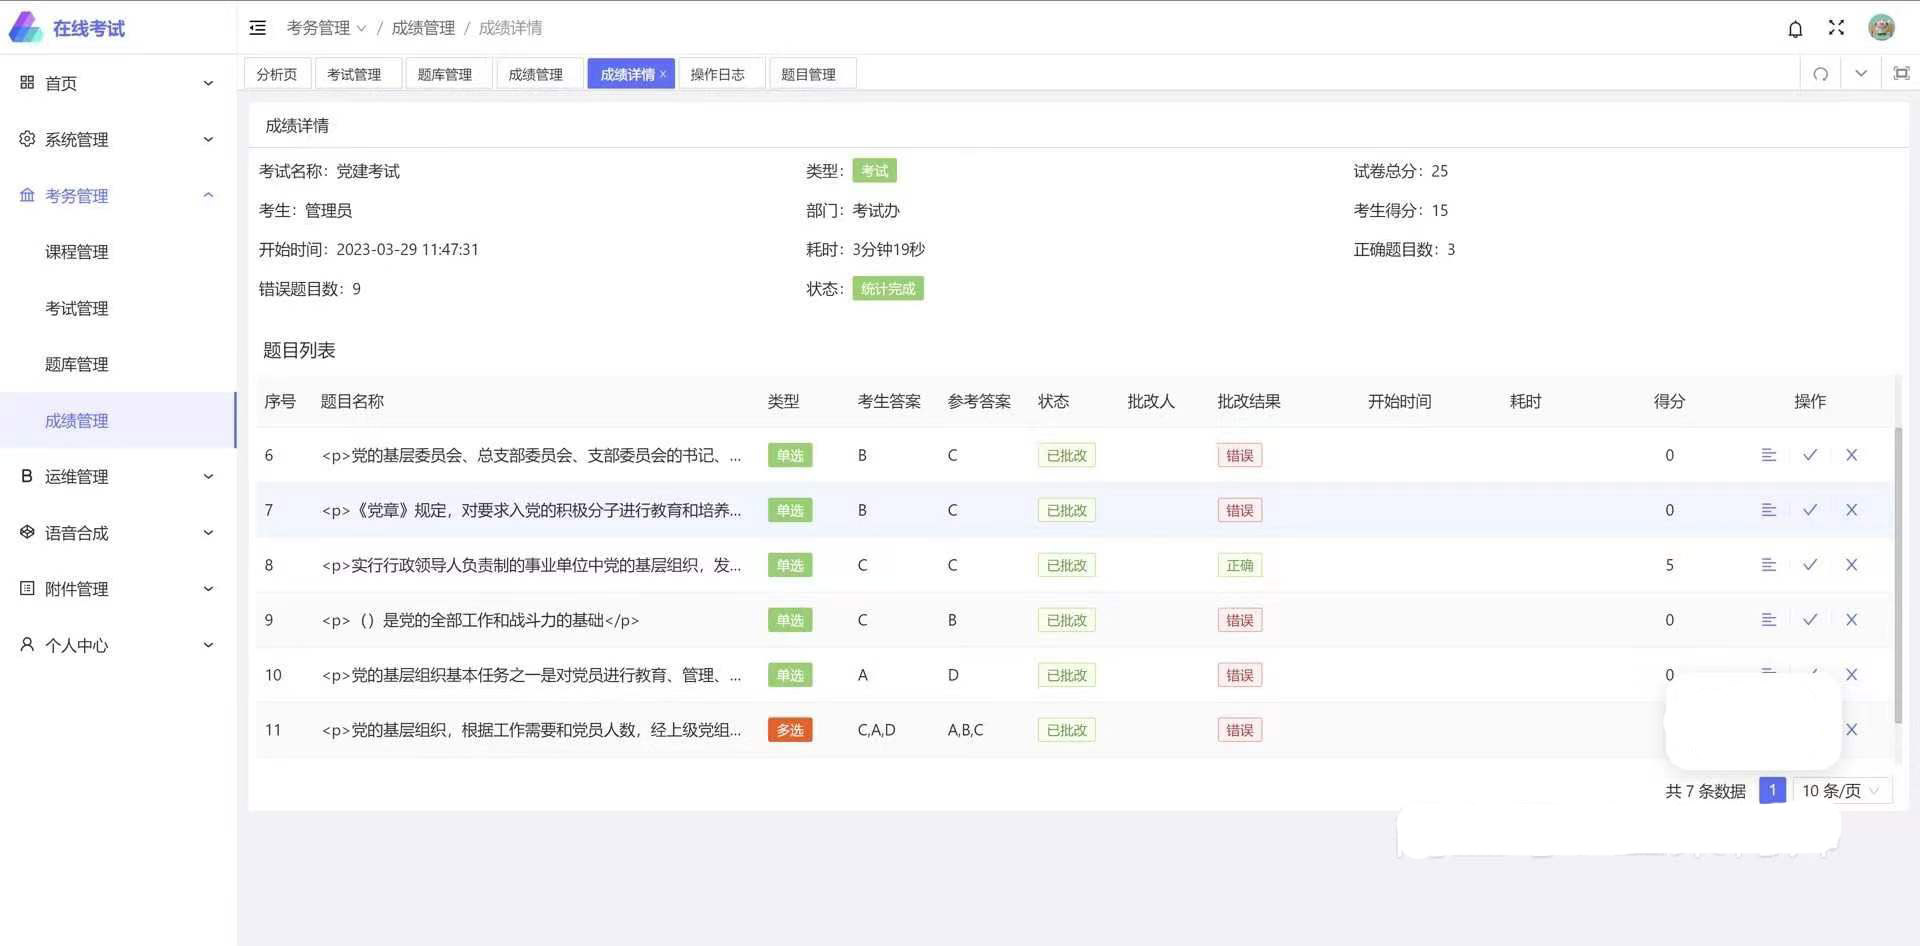Open details icon for question row 6
The width and height of the screenshot is (1920, 946).
1768,455
